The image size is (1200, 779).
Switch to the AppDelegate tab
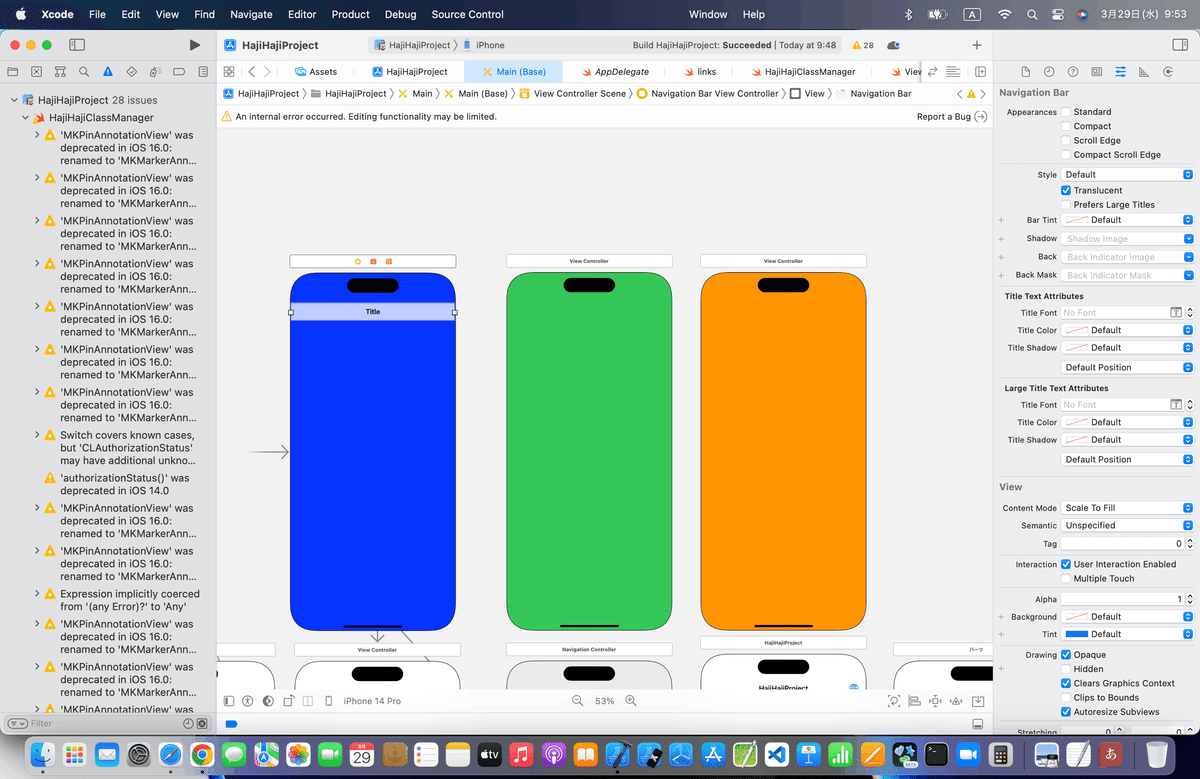coord(614,72)
